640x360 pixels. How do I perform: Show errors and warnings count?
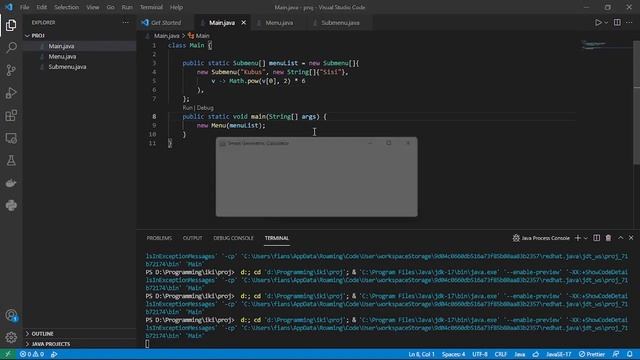[32, 354]
